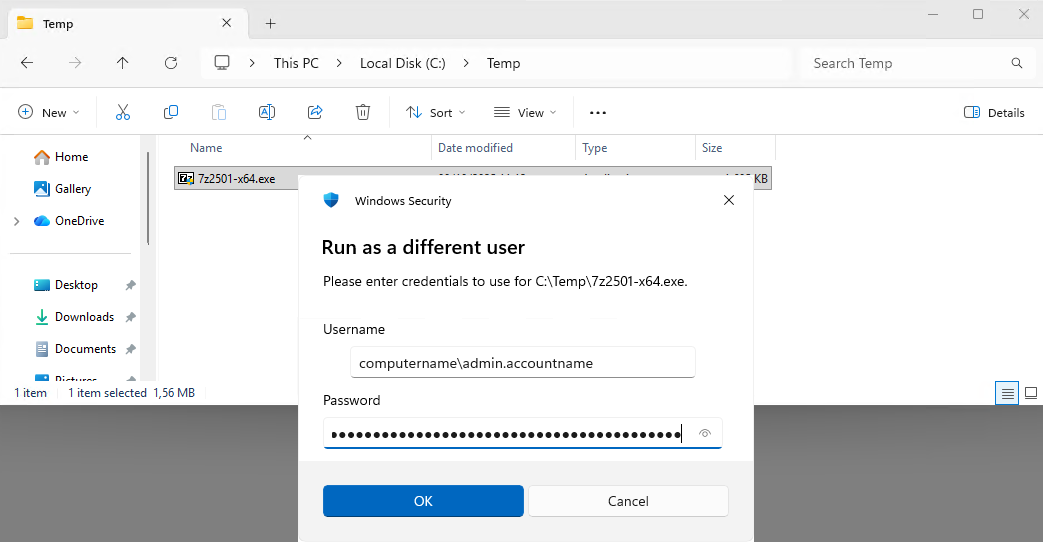Open the Sort dropdown menu

(435, 113)
